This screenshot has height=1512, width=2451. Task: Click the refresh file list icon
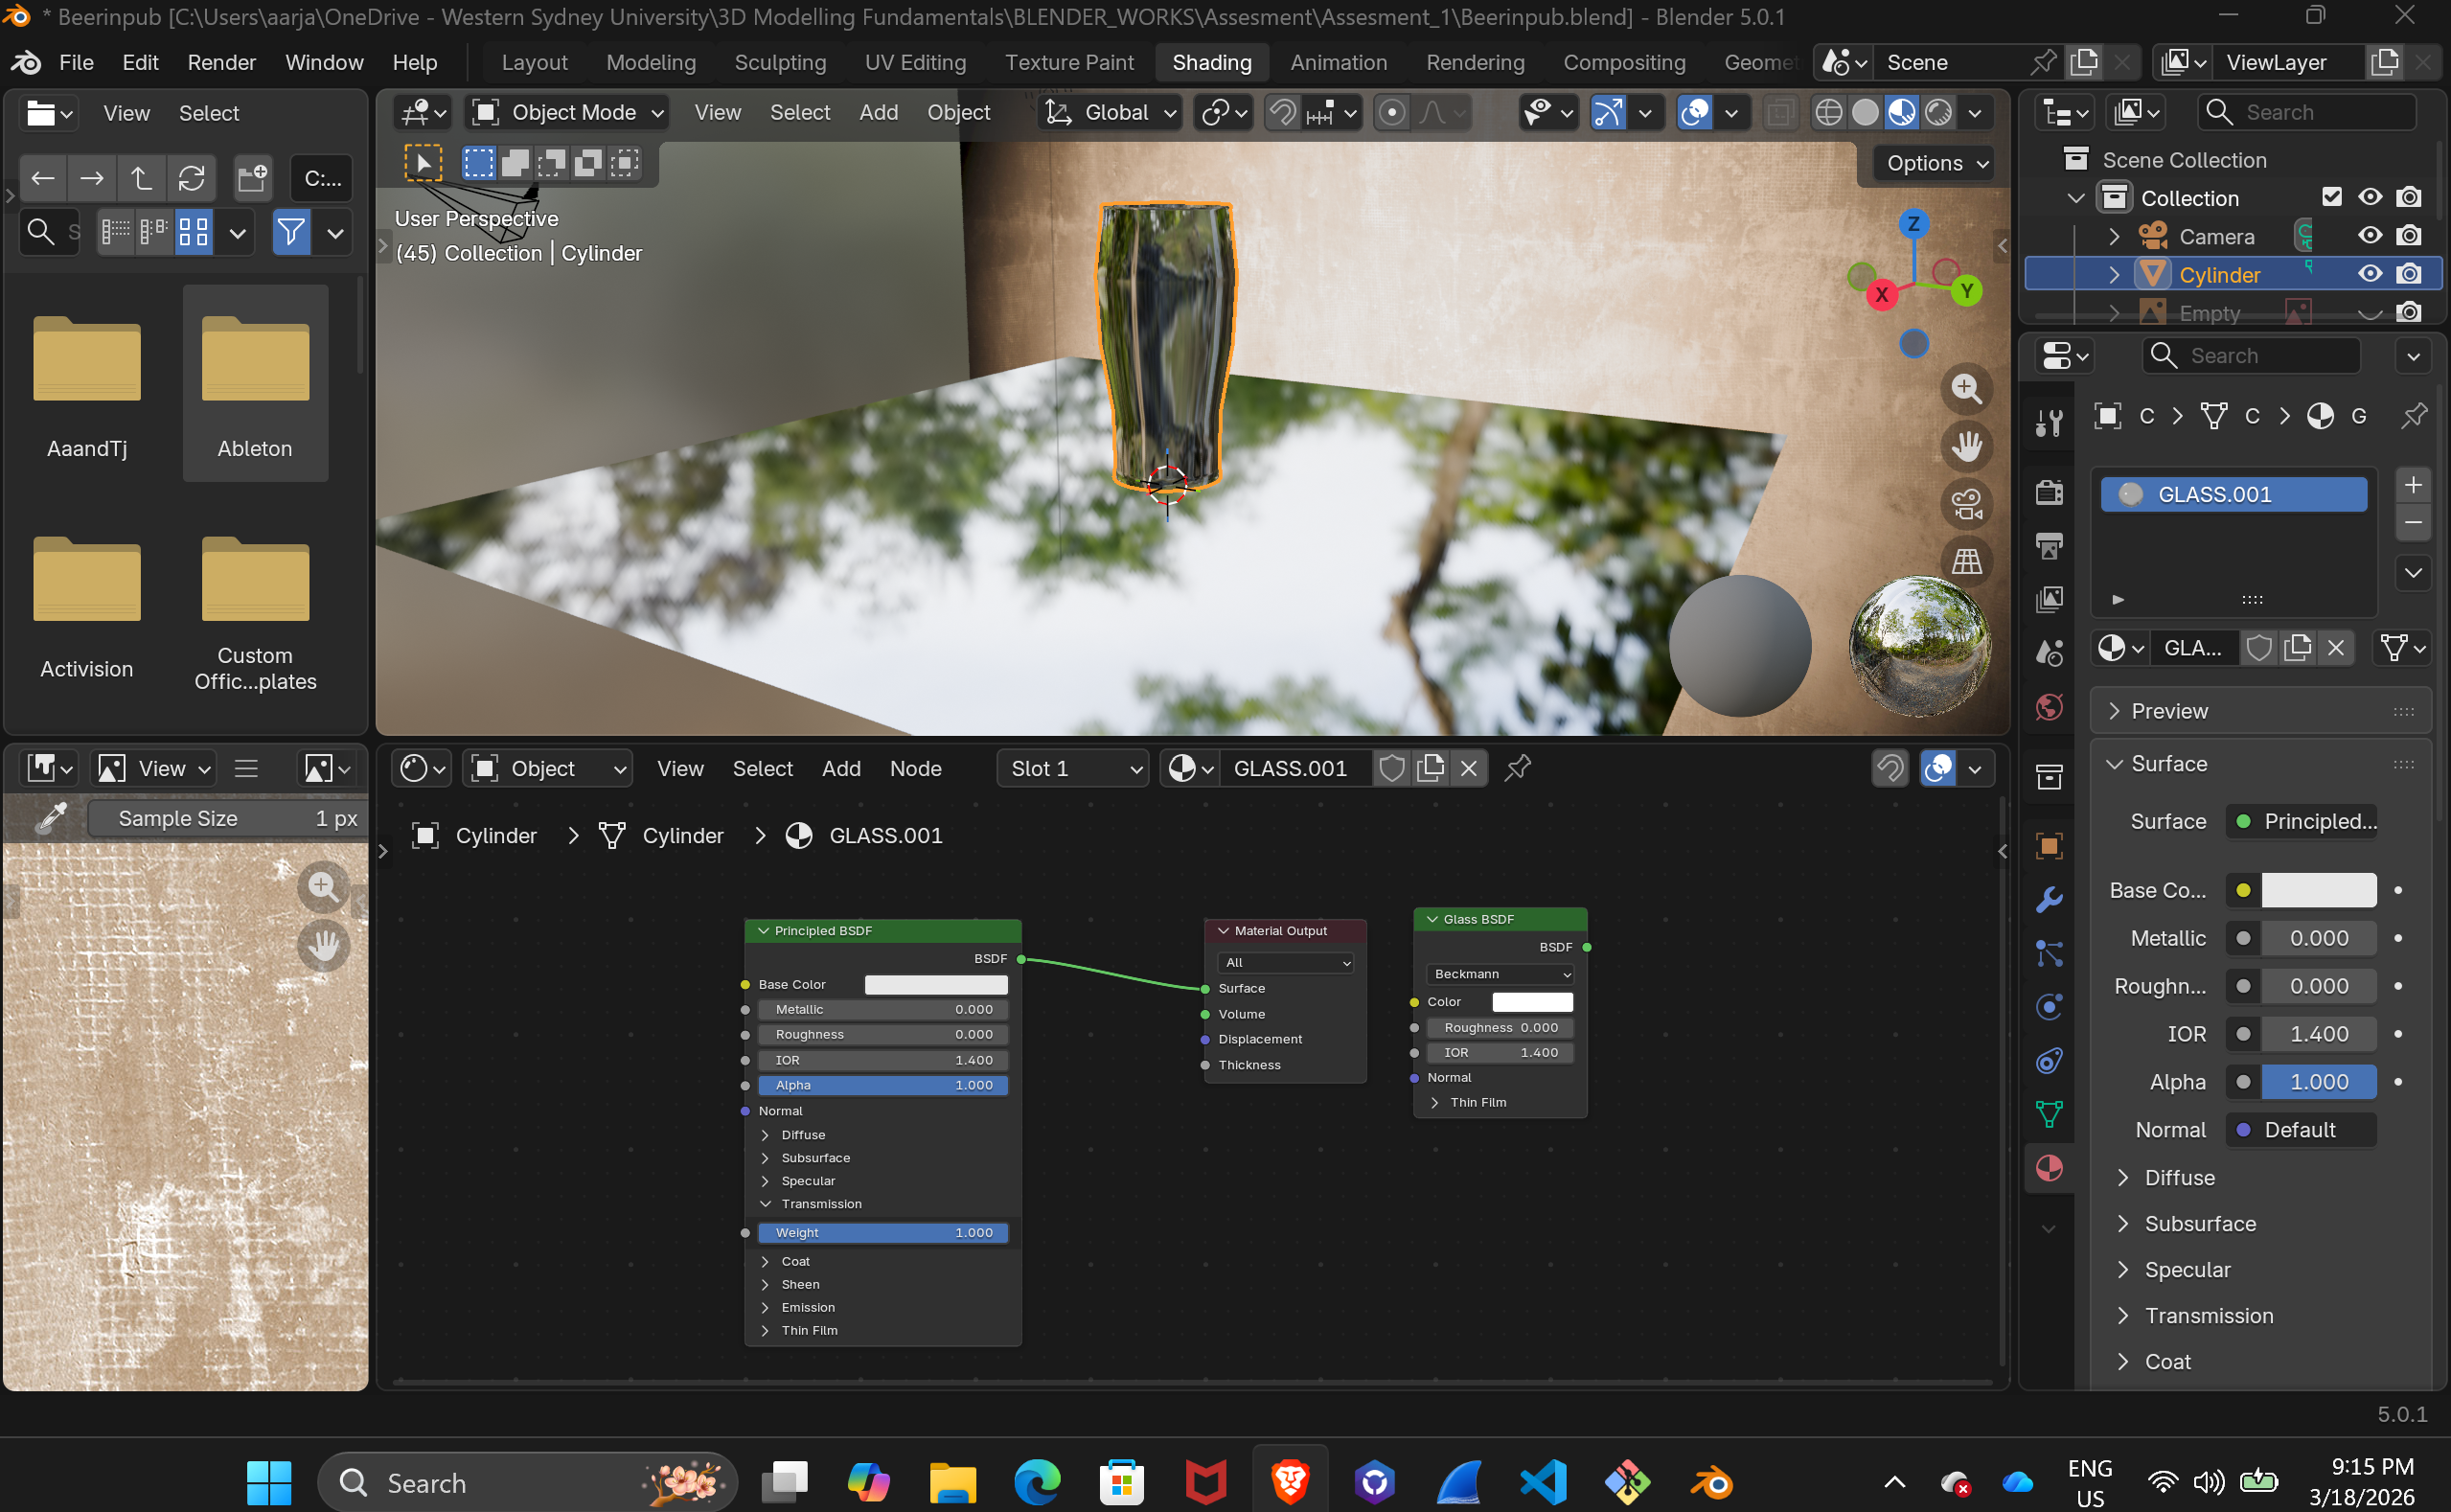[x=191, y=179]
